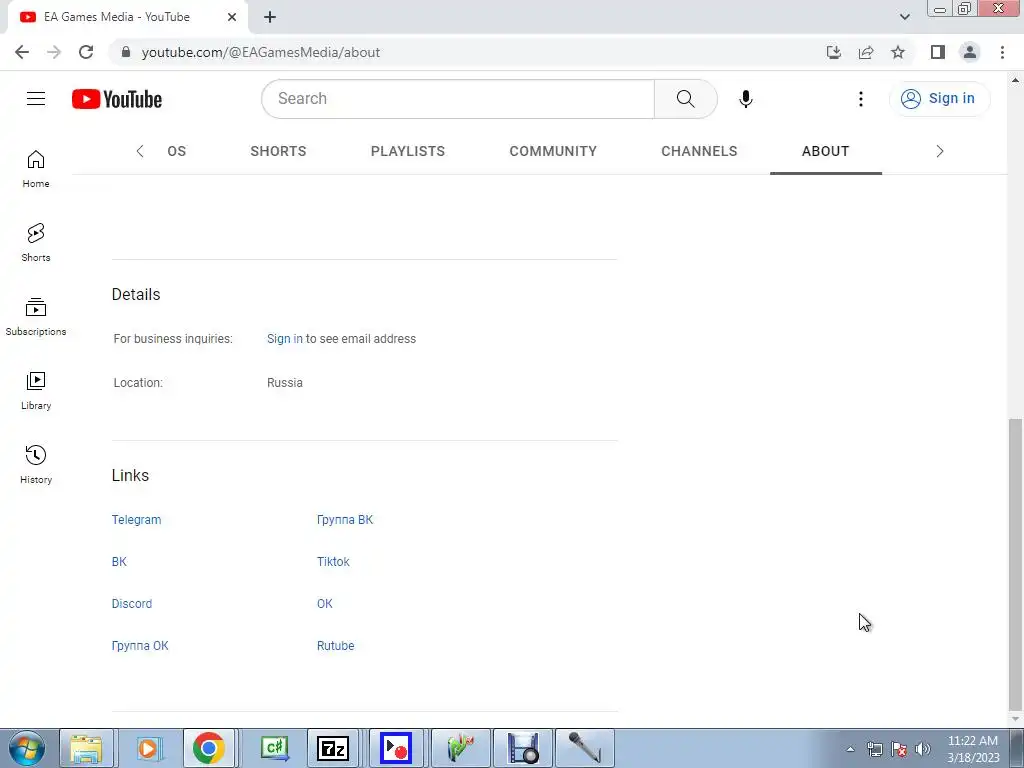Image resolution: width=1024 pixels, height=768 pixels.
Task: Open Chrome profile avatar
Action: coord(970,52)
